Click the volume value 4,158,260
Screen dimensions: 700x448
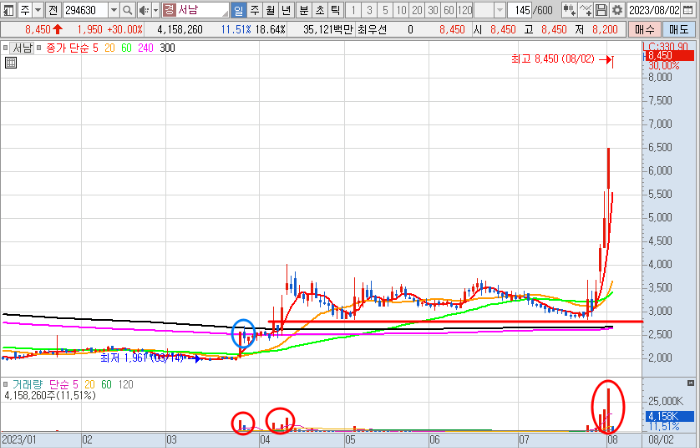pos(180,30)
